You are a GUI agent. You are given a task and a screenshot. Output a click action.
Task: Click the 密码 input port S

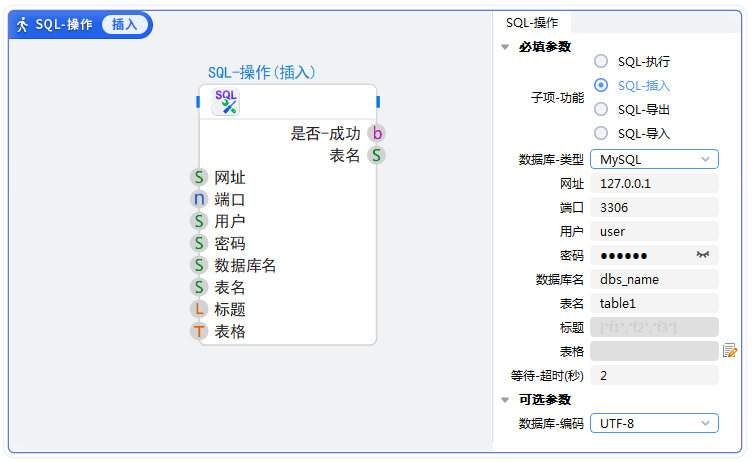point(199,243)
